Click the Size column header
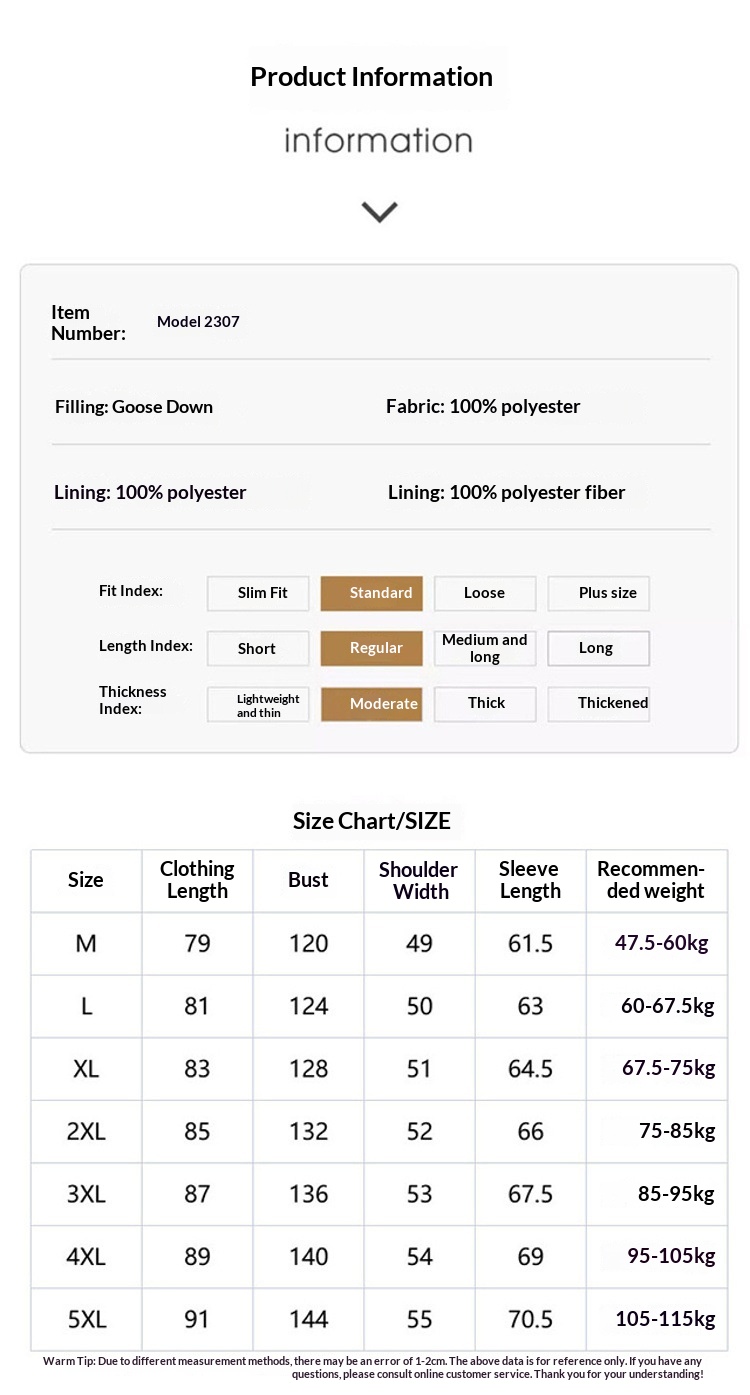 pos(86,880)
